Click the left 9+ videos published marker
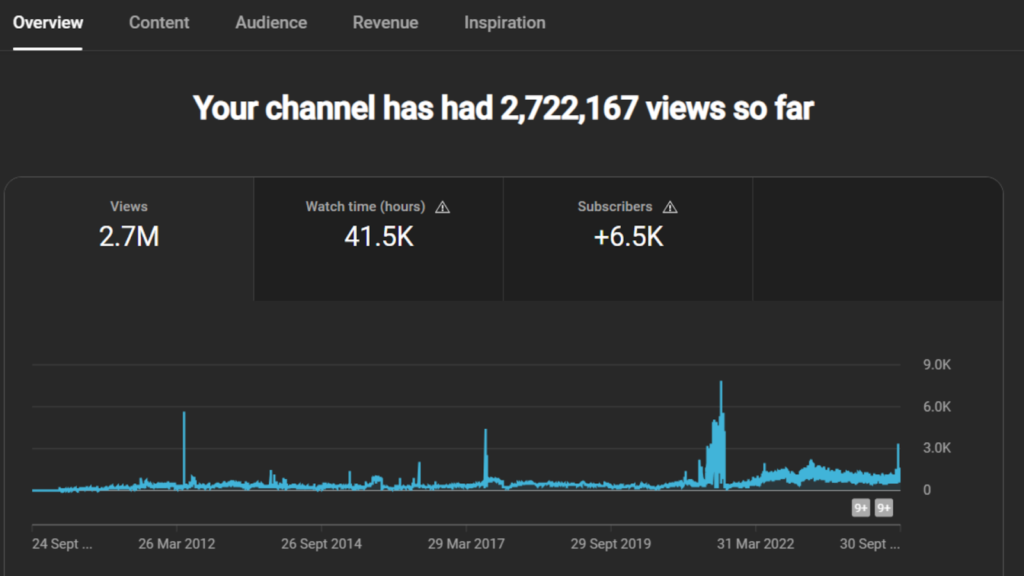1024x576 pixels. [860, 508]
